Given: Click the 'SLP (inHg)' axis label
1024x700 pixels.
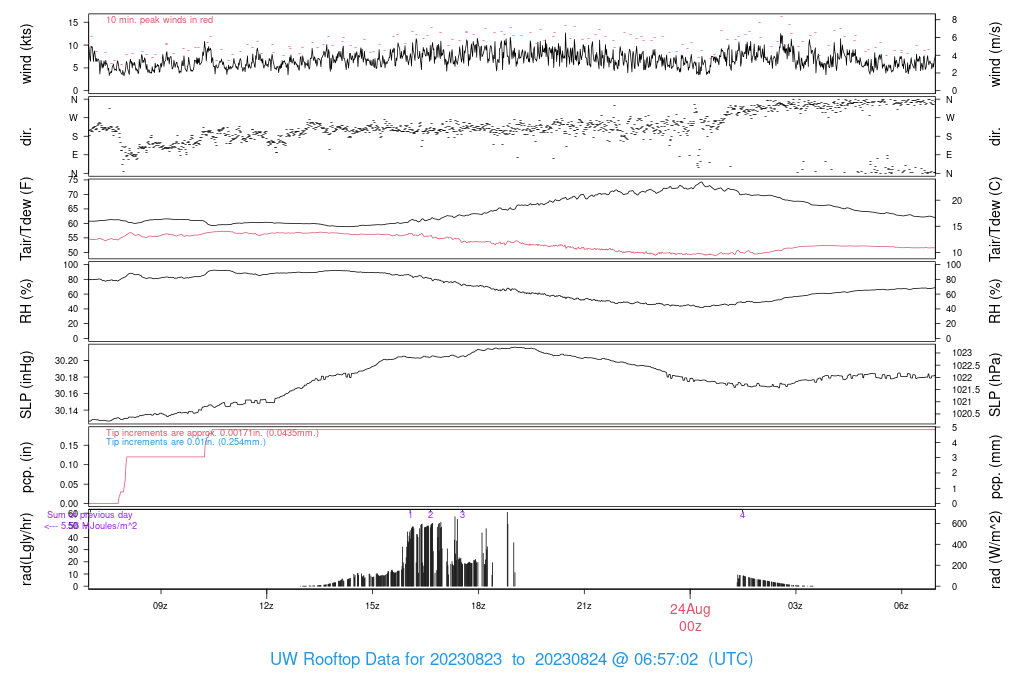Looking at the screenshot, I should (26, 385).
